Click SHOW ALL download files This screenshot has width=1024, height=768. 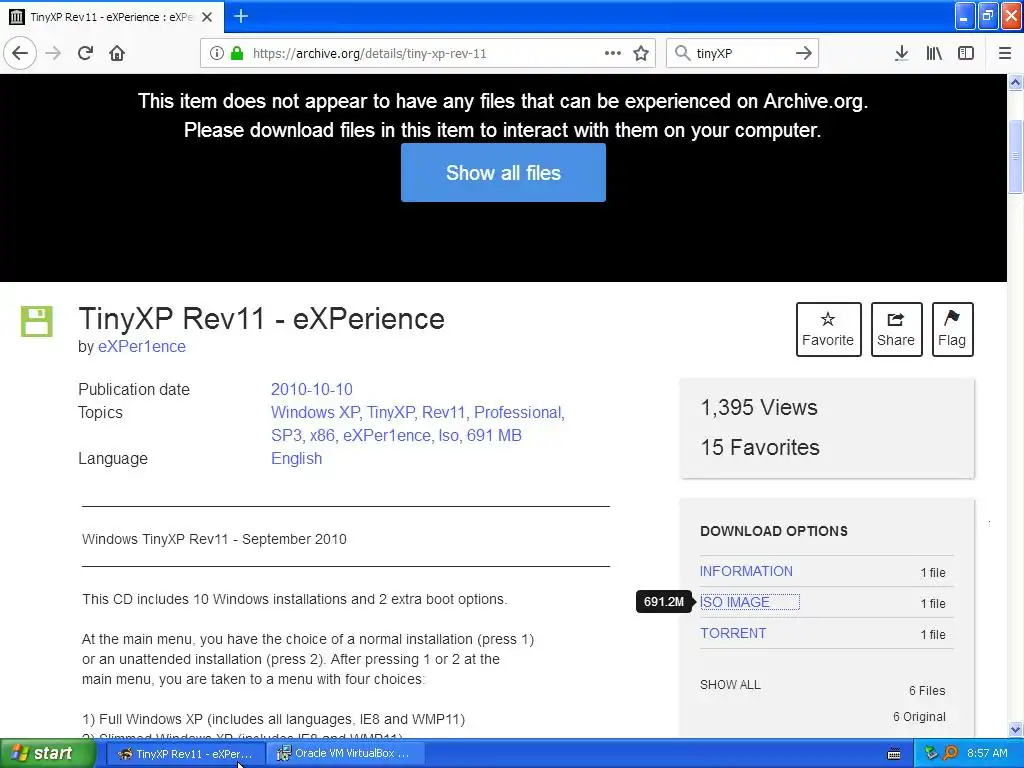pos(730,685)
